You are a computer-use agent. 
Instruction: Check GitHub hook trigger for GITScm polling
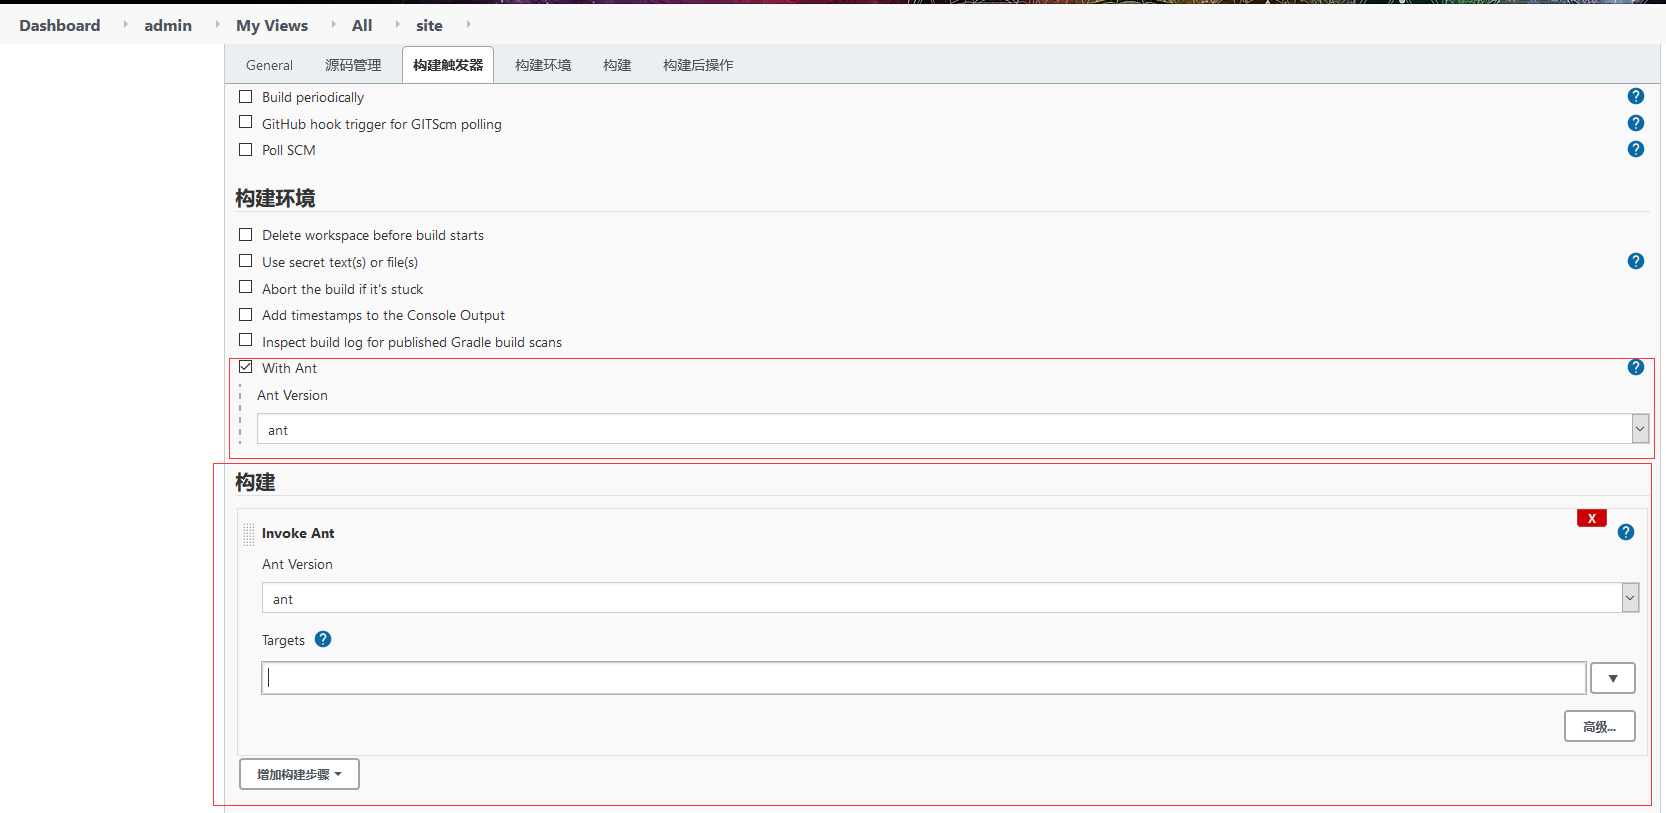coord(245,122)
